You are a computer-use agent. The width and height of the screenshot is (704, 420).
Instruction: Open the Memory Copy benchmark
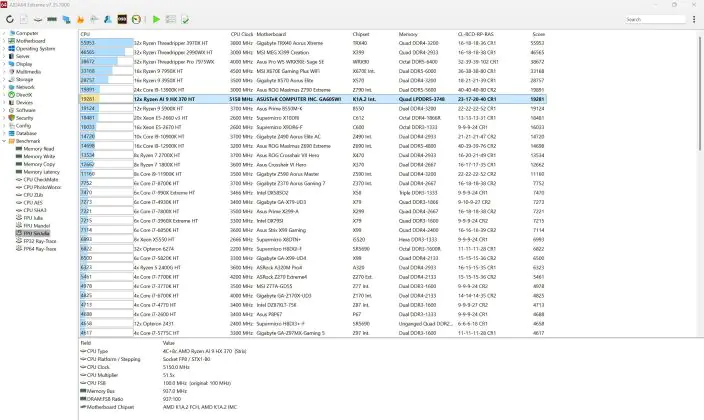[x=39, y=164]
